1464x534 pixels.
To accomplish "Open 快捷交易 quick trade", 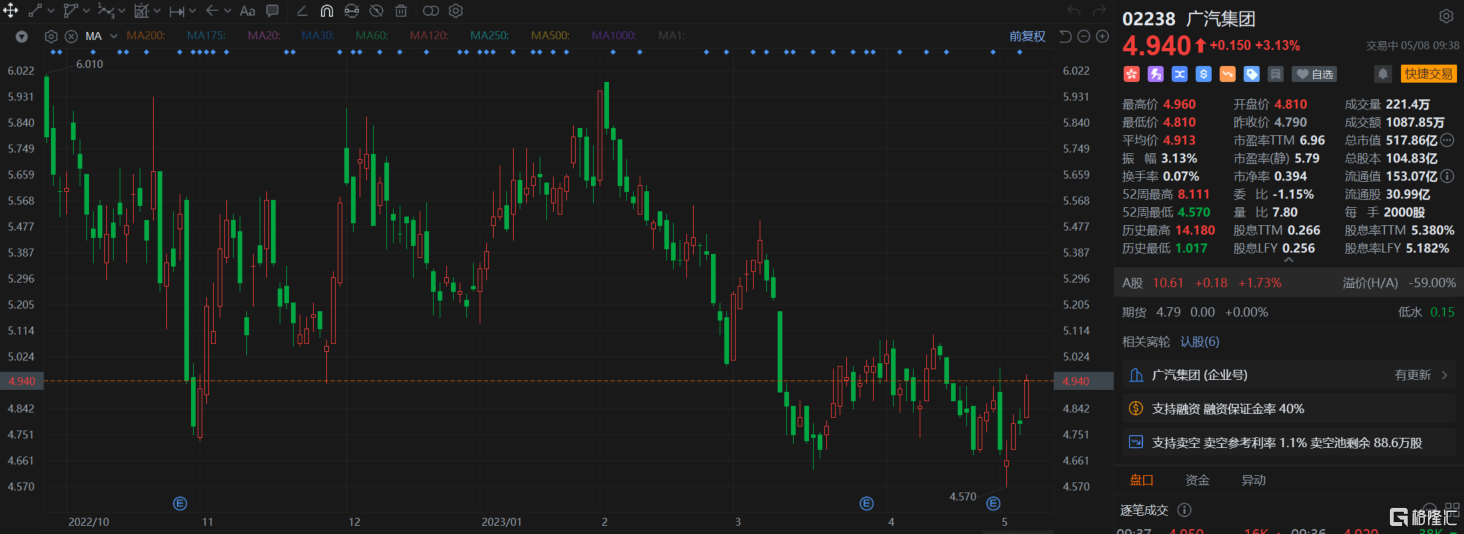I will point(1428,74).
